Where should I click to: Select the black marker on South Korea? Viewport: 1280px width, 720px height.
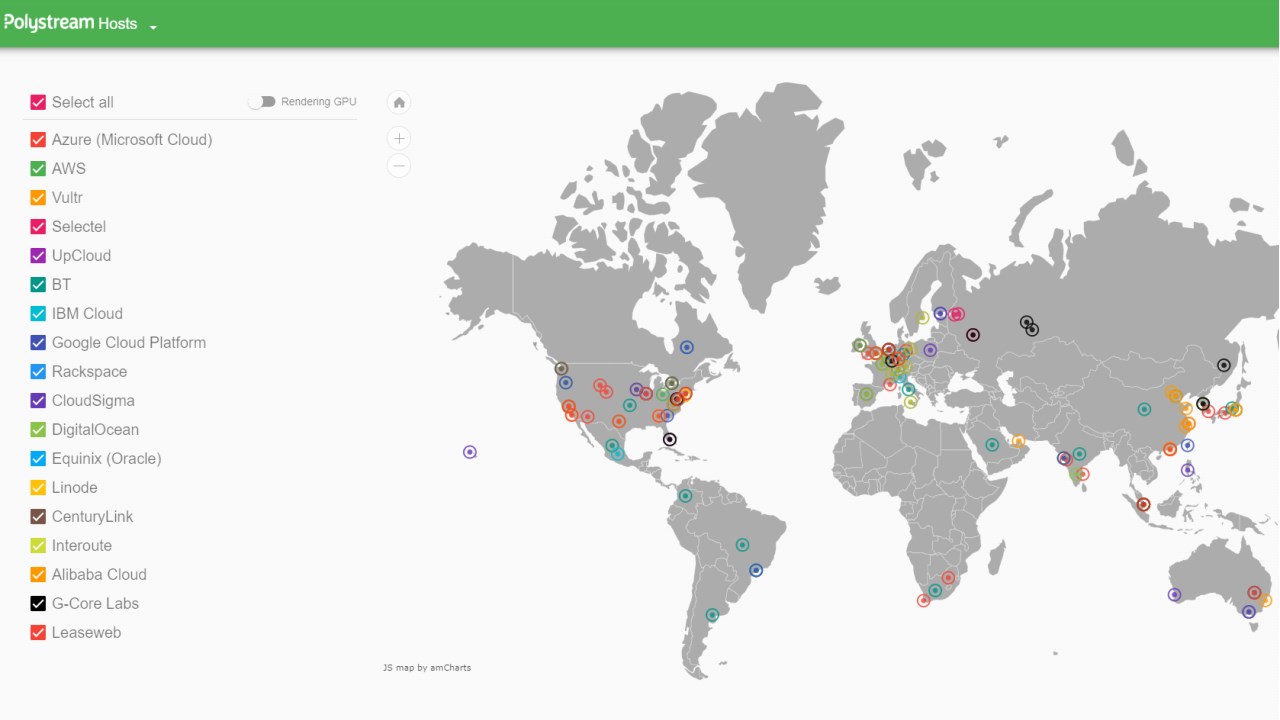point(1203,404)
